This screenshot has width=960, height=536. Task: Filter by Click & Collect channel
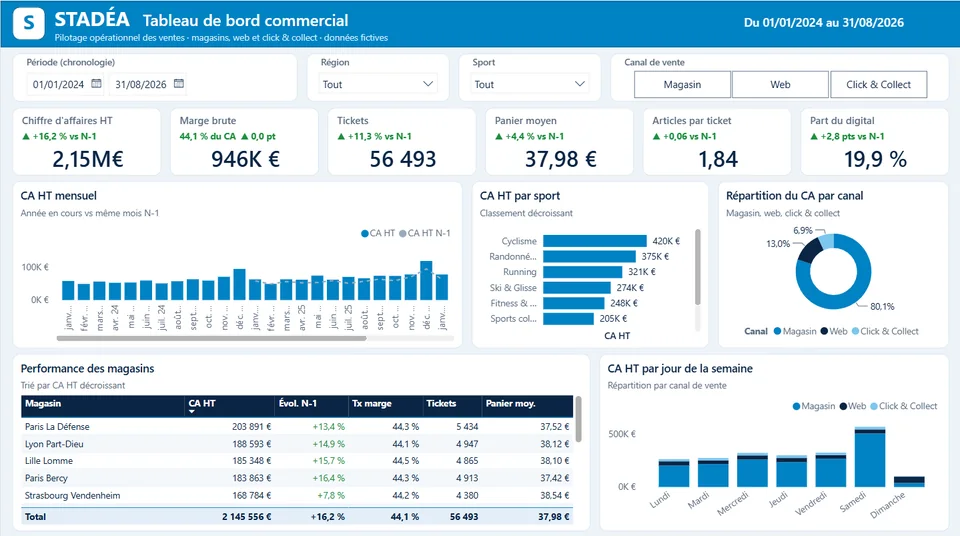click(x=879, y=85)
